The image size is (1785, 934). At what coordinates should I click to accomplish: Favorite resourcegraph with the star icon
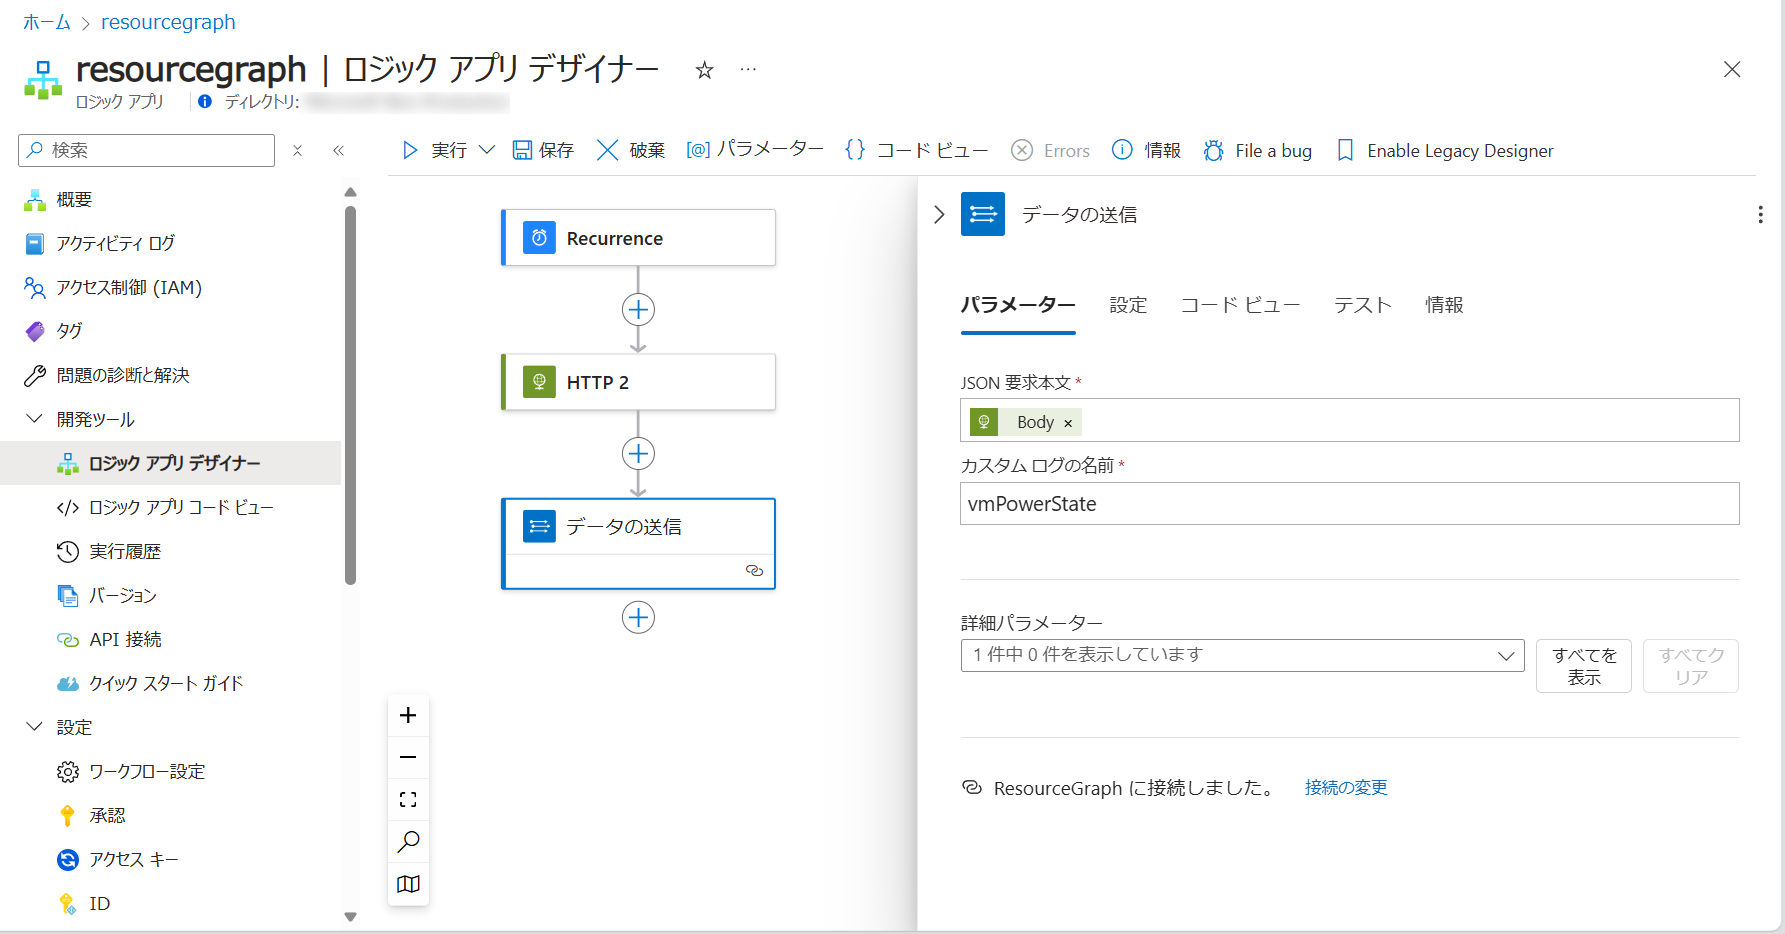(705, 70)
